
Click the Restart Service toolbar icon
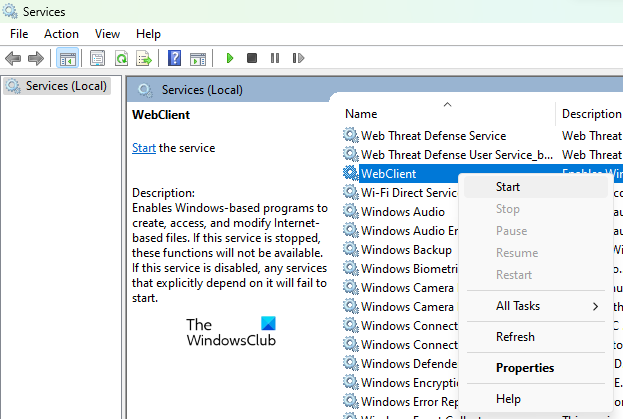298,58
